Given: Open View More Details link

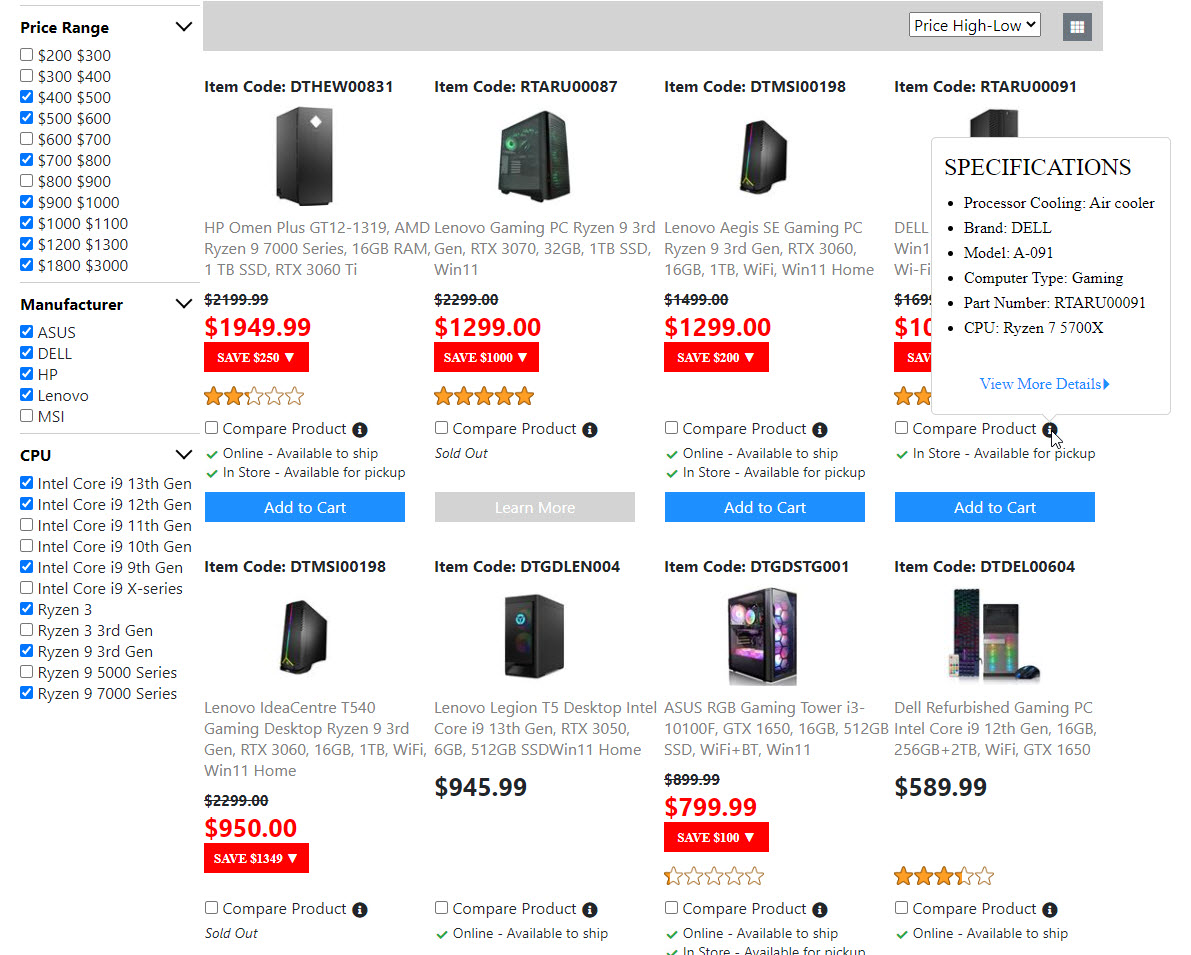Looking at the screenshot, I should 1044,384.
